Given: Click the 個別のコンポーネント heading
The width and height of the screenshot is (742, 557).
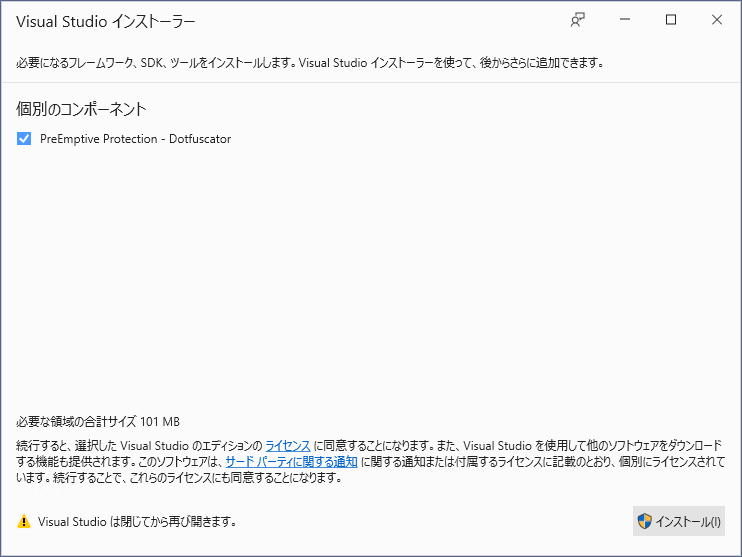Looking at the screenshot, I should coord(81,109).
